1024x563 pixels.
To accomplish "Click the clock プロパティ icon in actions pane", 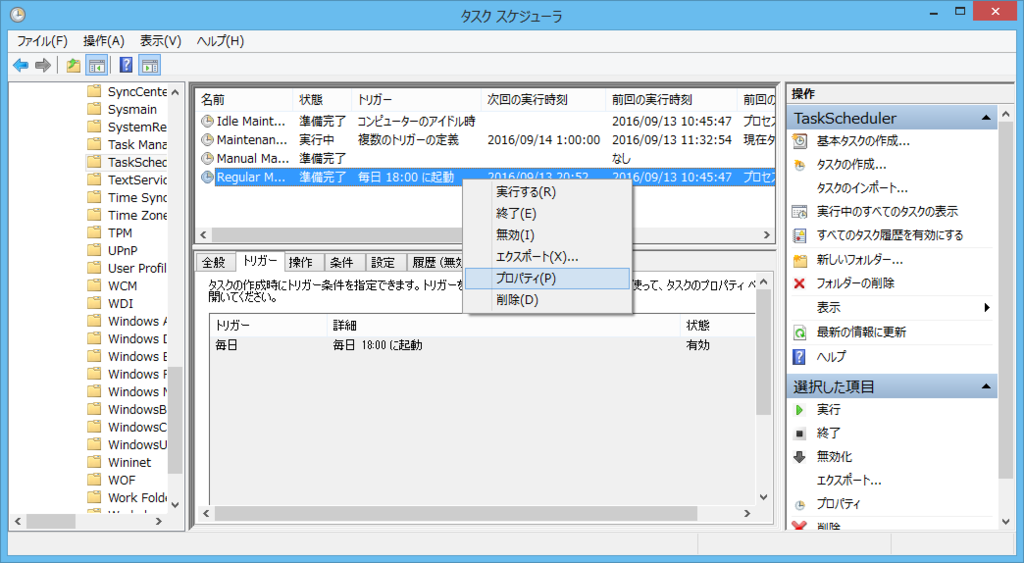I will point(799,504).
